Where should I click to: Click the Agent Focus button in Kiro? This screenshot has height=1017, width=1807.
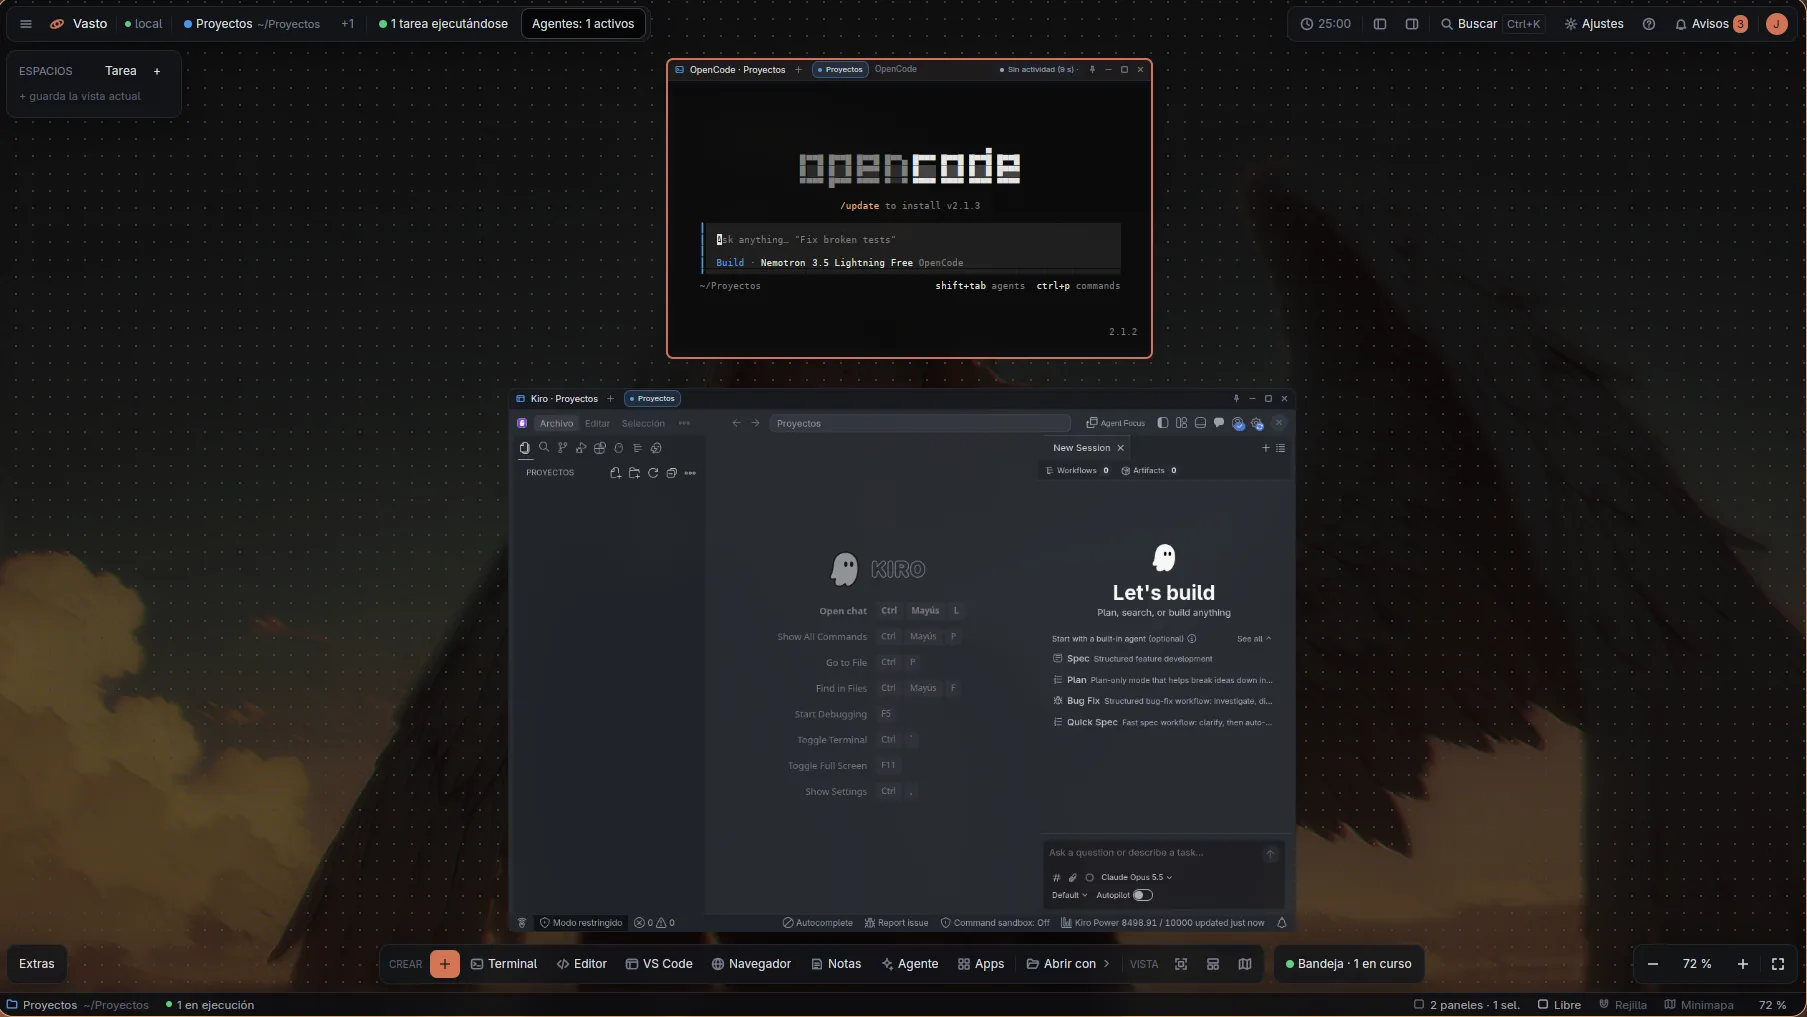click(x=1116, y=423)
